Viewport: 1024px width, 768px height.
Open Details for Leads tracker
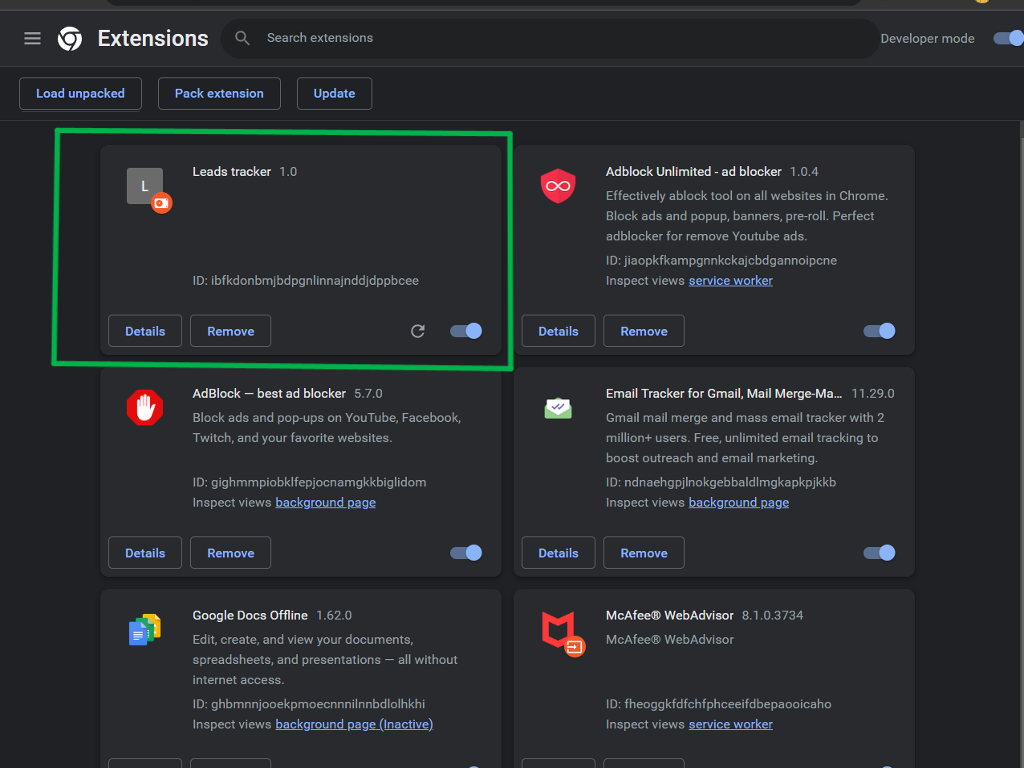pyautogui.click(x=145, y=331)
